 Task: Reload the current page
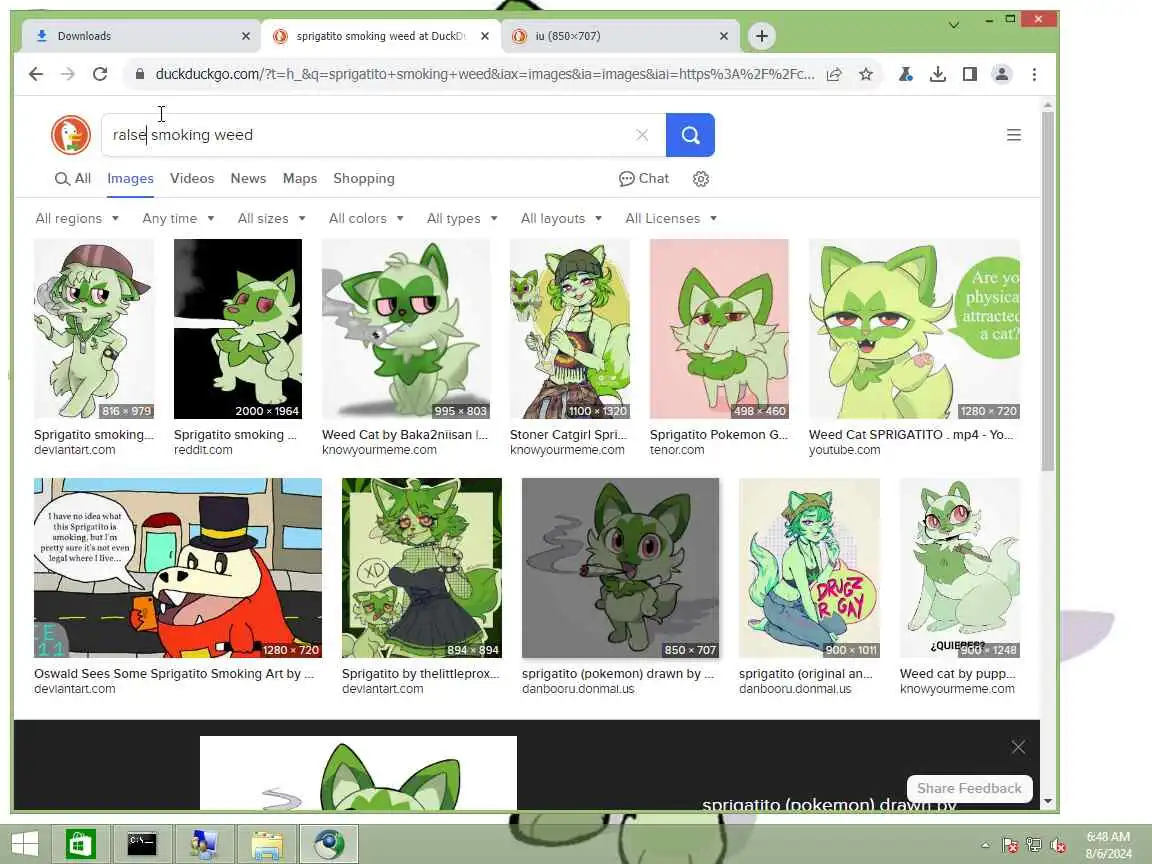[x=100, y=74]
